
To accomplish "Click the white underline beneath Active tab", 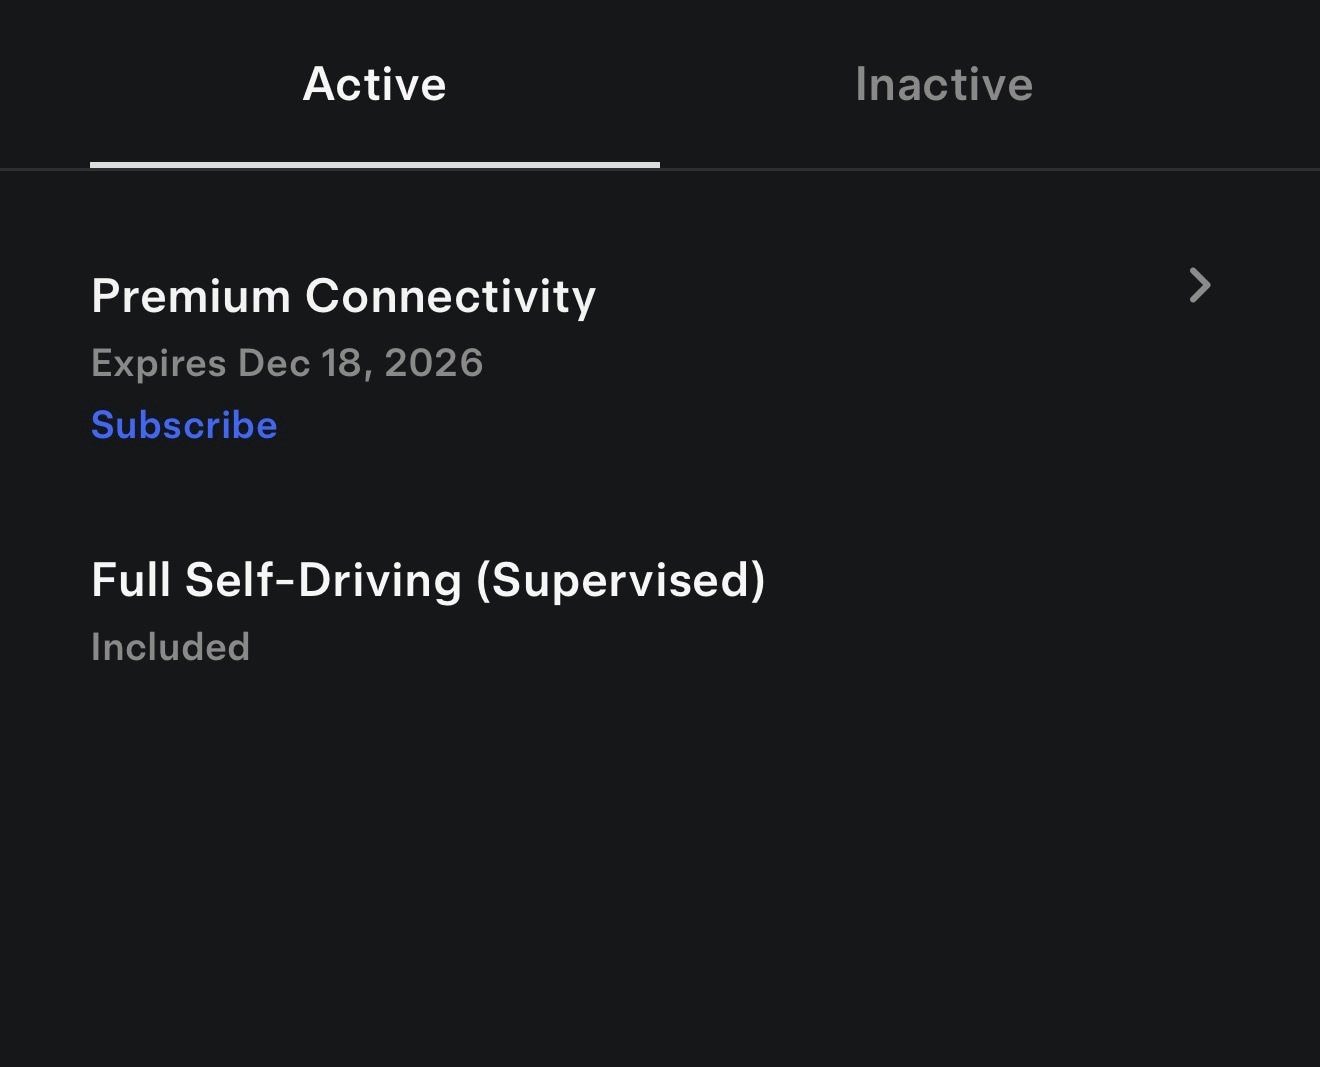I will pos(374,164).
